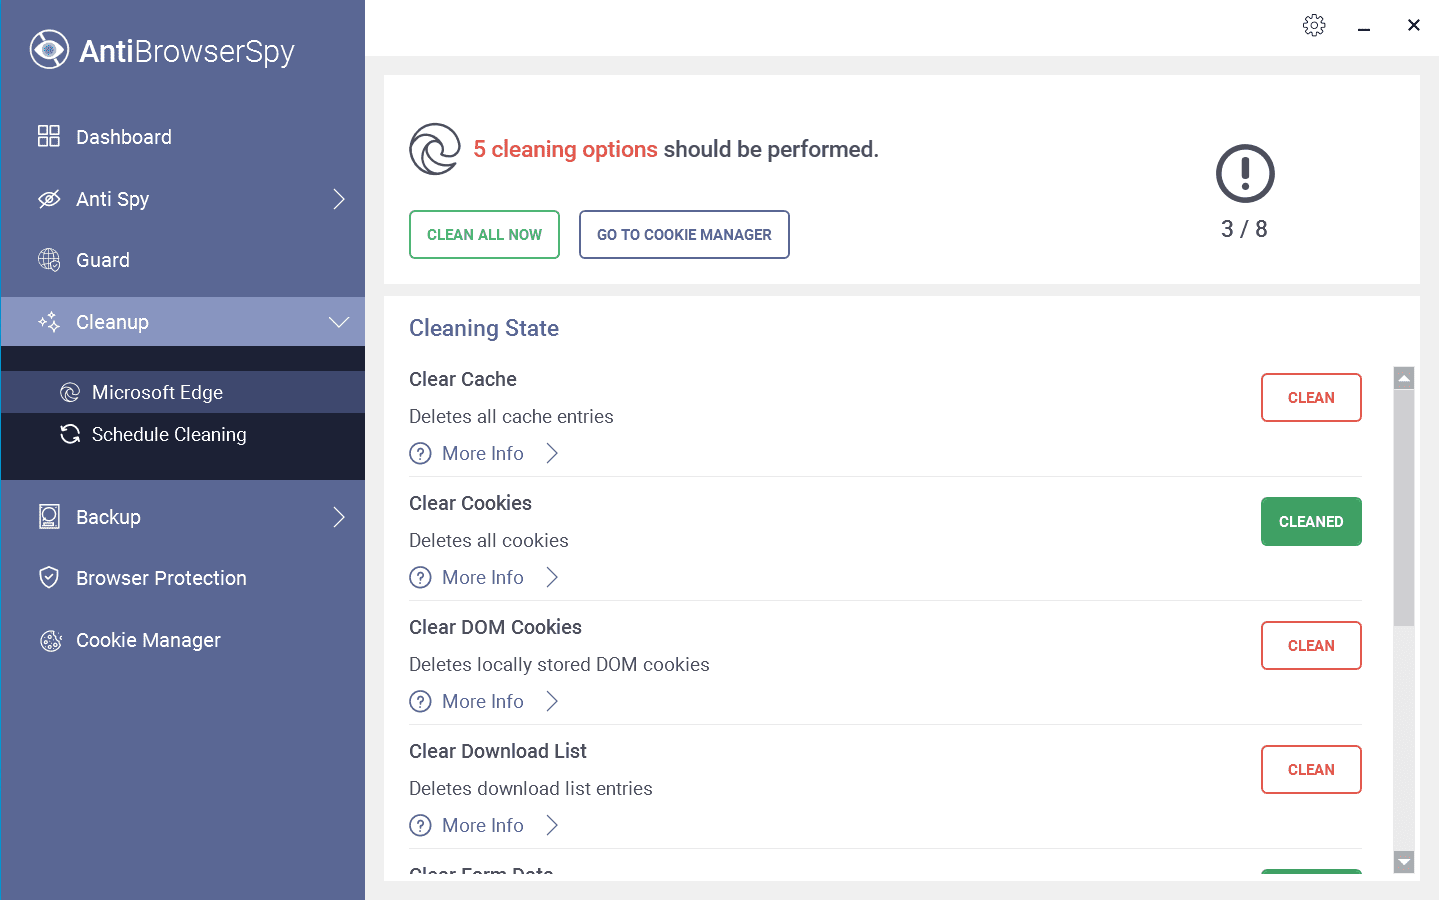Expand the Anti Spy submenu arrow
The image size is (1439, 900).
click(x=339, y=199)
